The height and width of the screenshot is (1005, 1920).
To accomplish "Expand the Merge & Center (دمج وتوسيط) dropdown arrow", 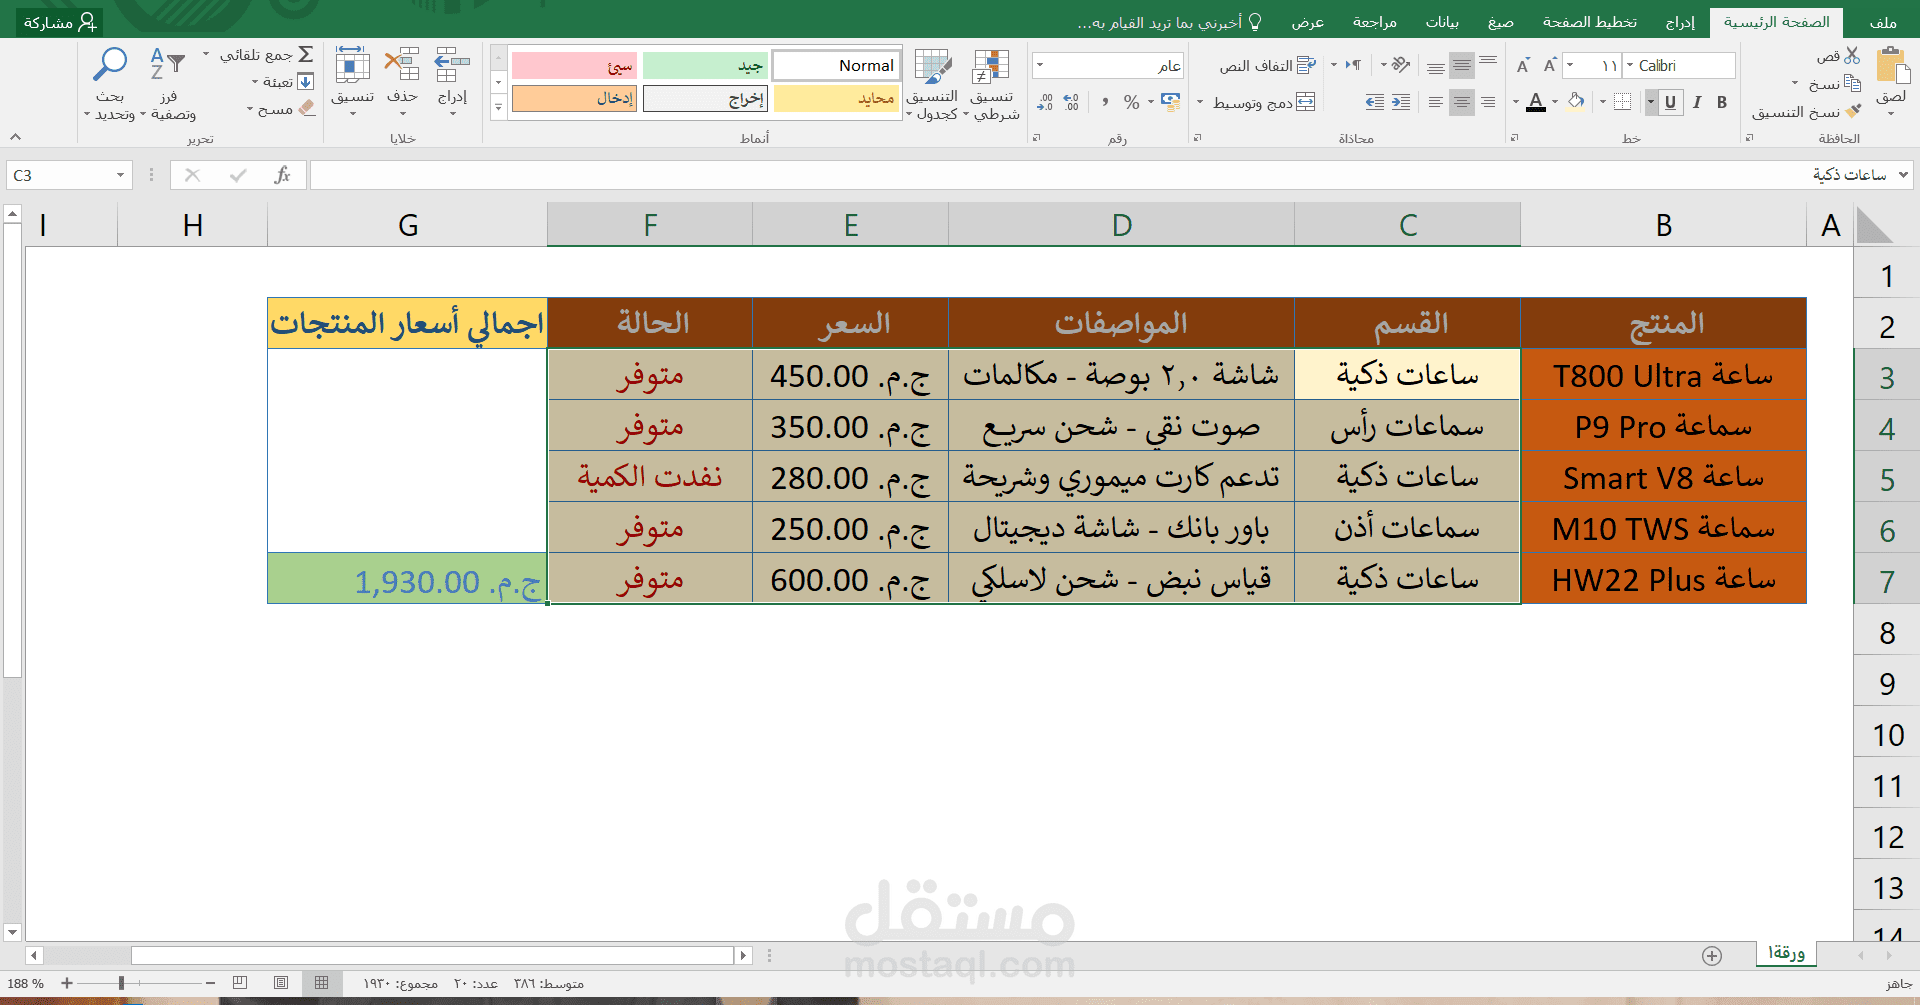I will coord(1200,102).
